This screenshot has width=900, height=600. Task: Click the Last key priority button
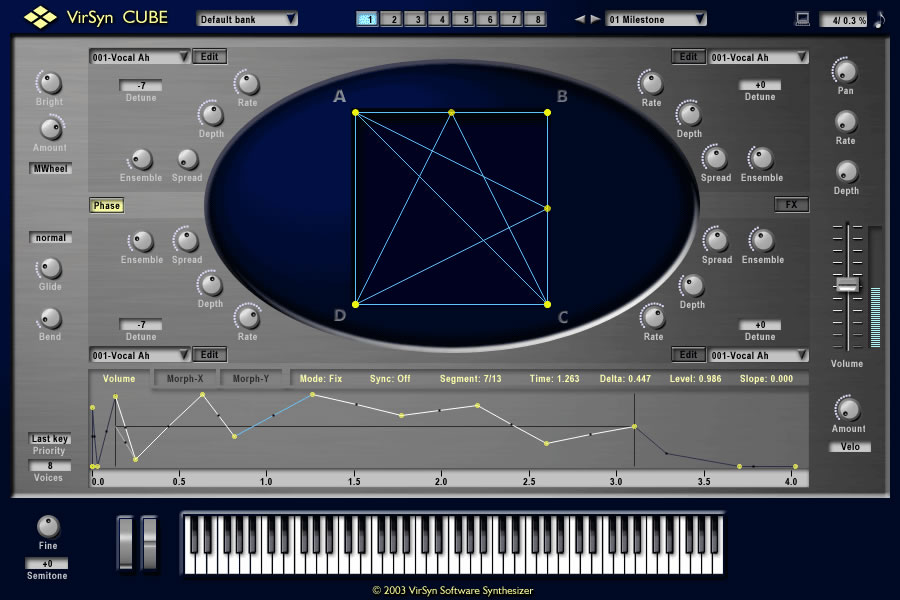50,439
